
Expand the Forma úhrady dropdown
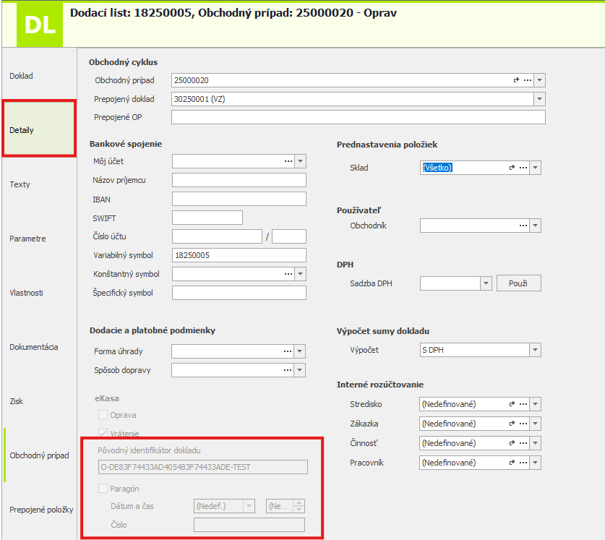coord(299,351)
